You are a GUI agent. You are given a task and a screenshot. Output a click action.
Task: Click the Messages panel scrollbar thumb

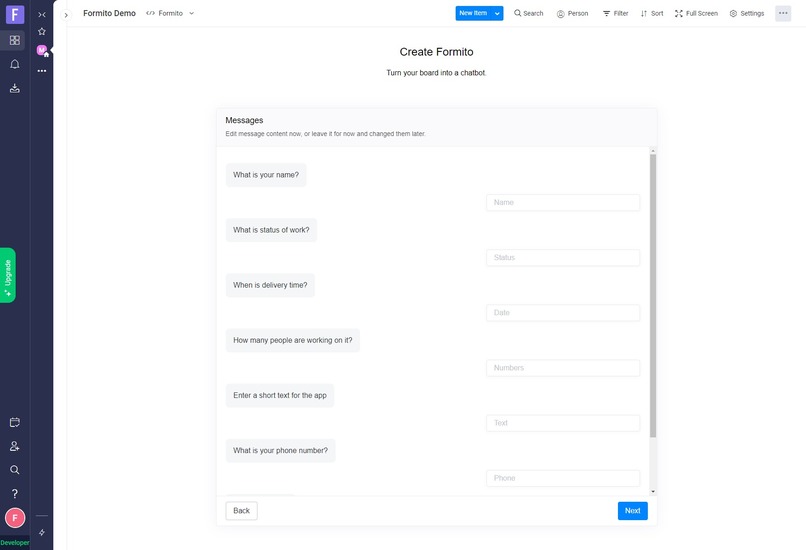tap(653, 296)
